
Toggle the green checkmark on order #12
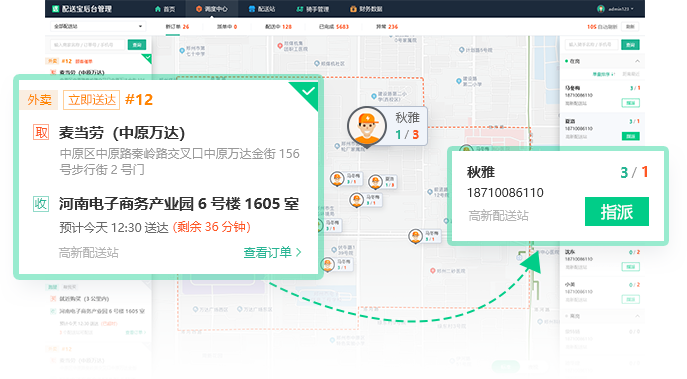(308, 91)
